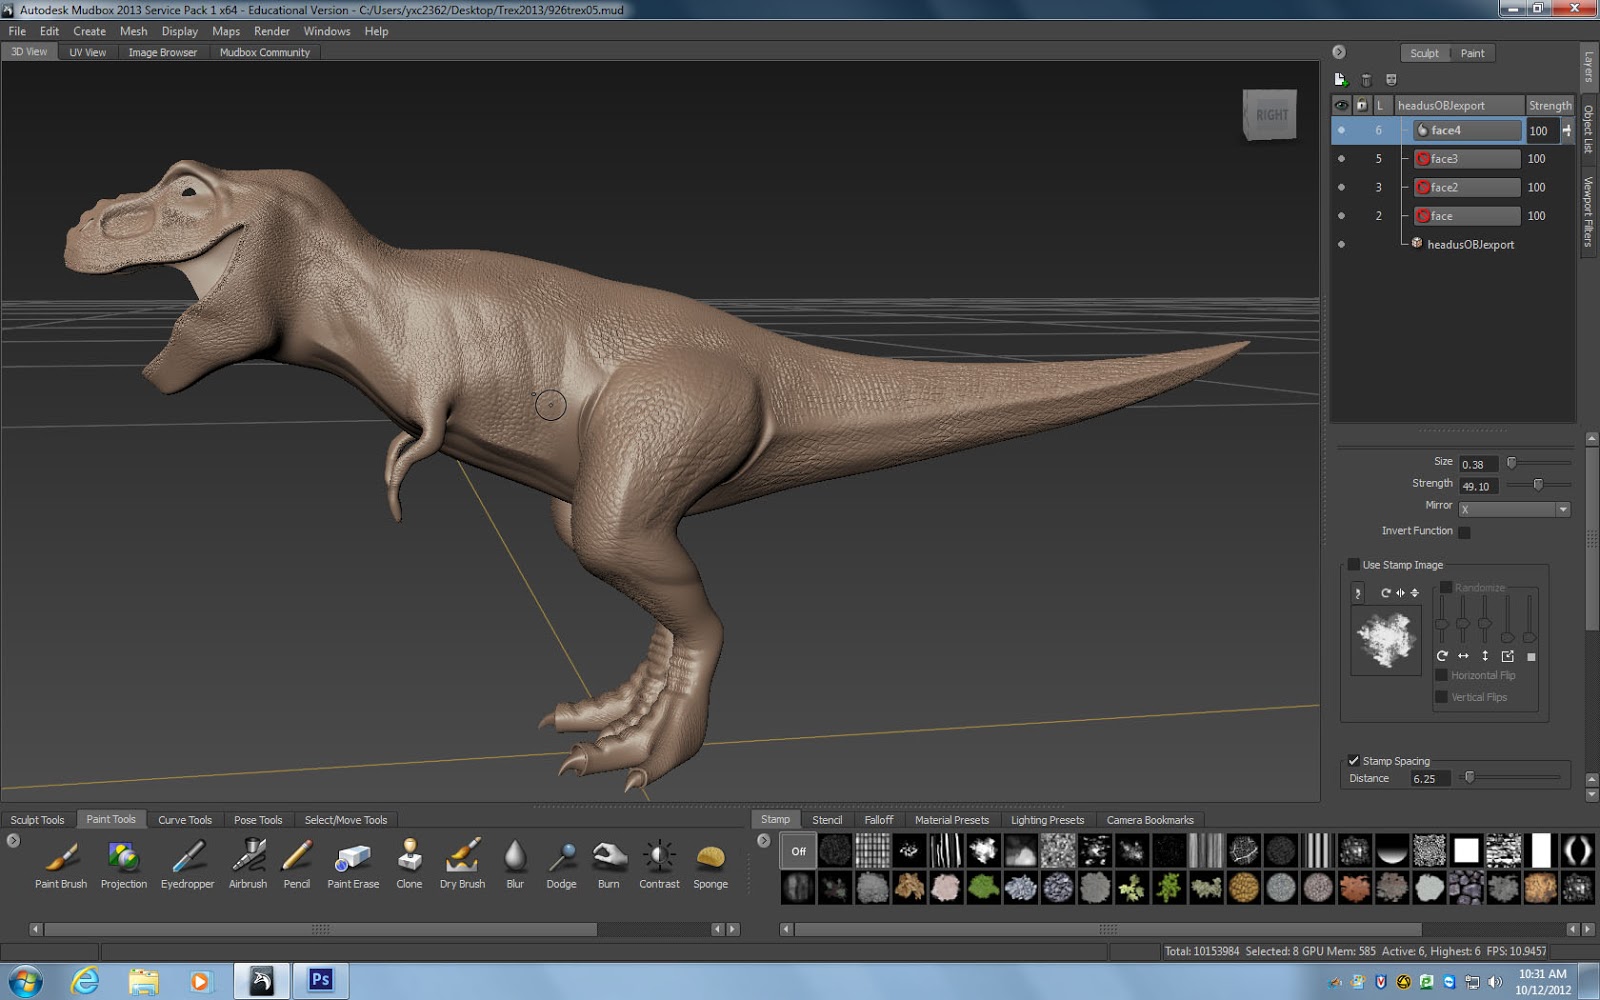Adjust the brush Strength slider
The image size is (1600, 1000).
pos(1538,485)
